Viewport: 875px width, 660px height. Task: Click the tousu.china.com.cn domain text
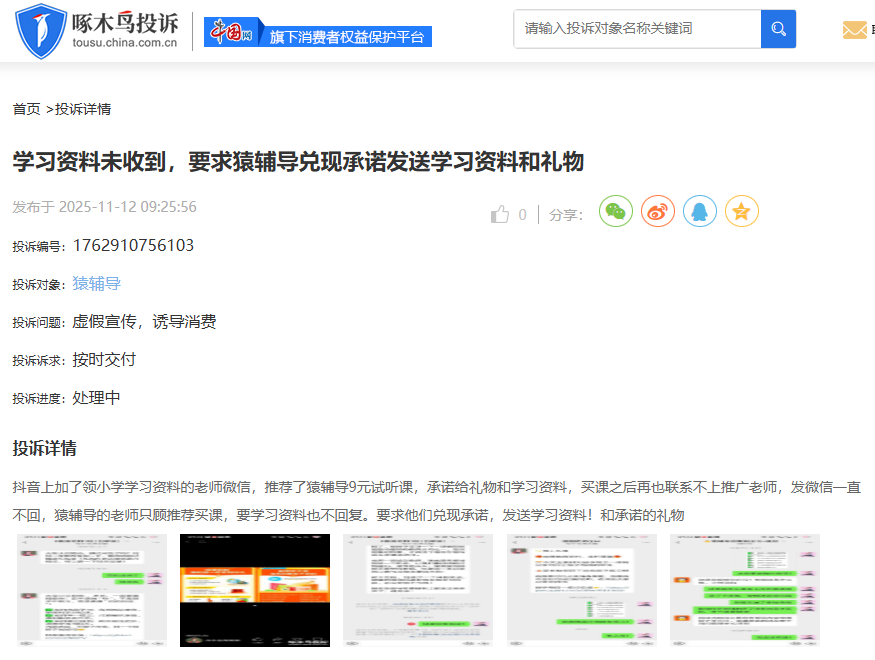pos(125,43)
